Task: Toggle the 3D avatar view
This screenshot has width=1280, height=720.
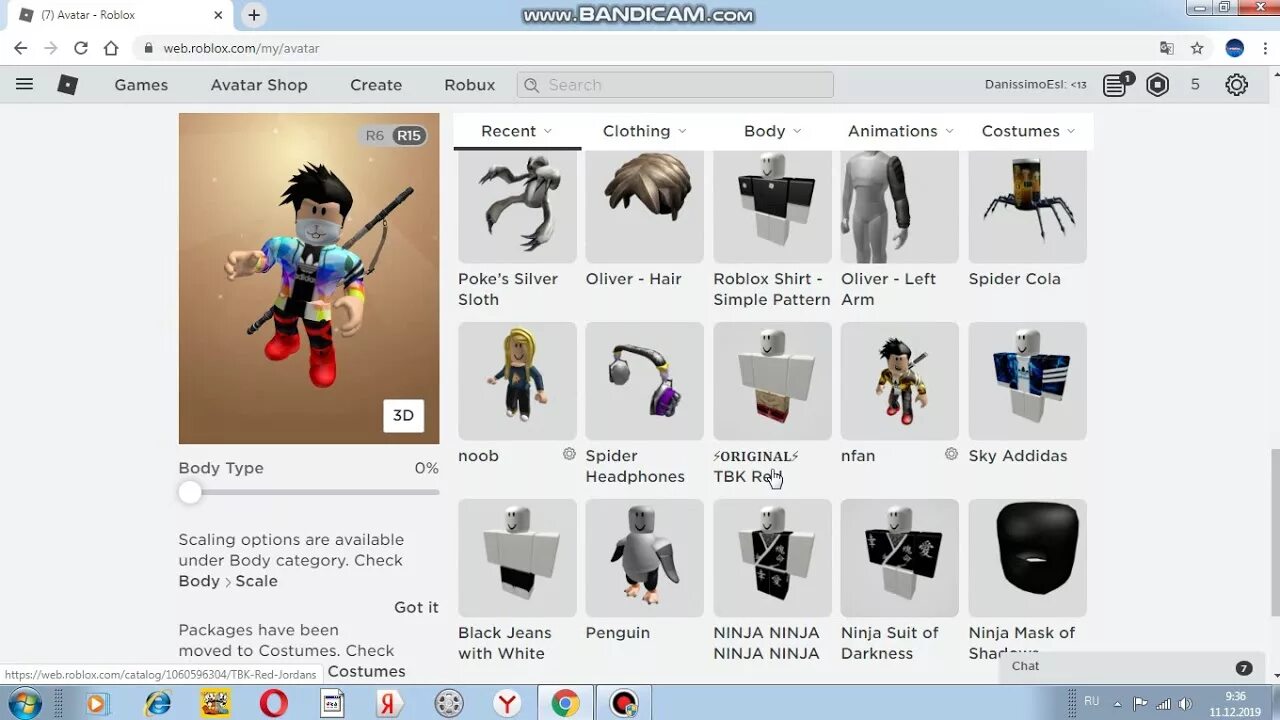Action: coord(403,416)
